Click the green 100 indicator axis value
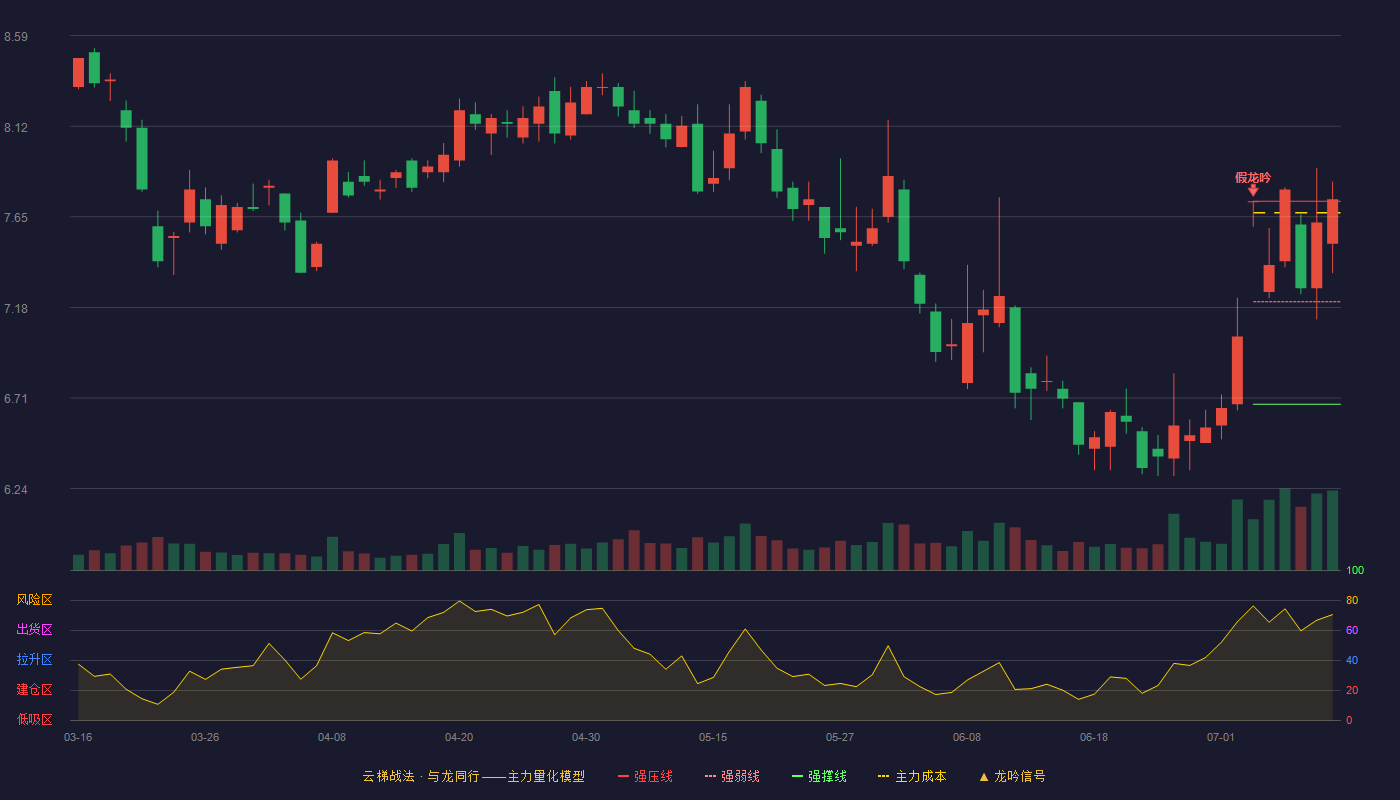Image resolution: width=1400 pixels, height=800 pixels. click(x=1355, y=571)
